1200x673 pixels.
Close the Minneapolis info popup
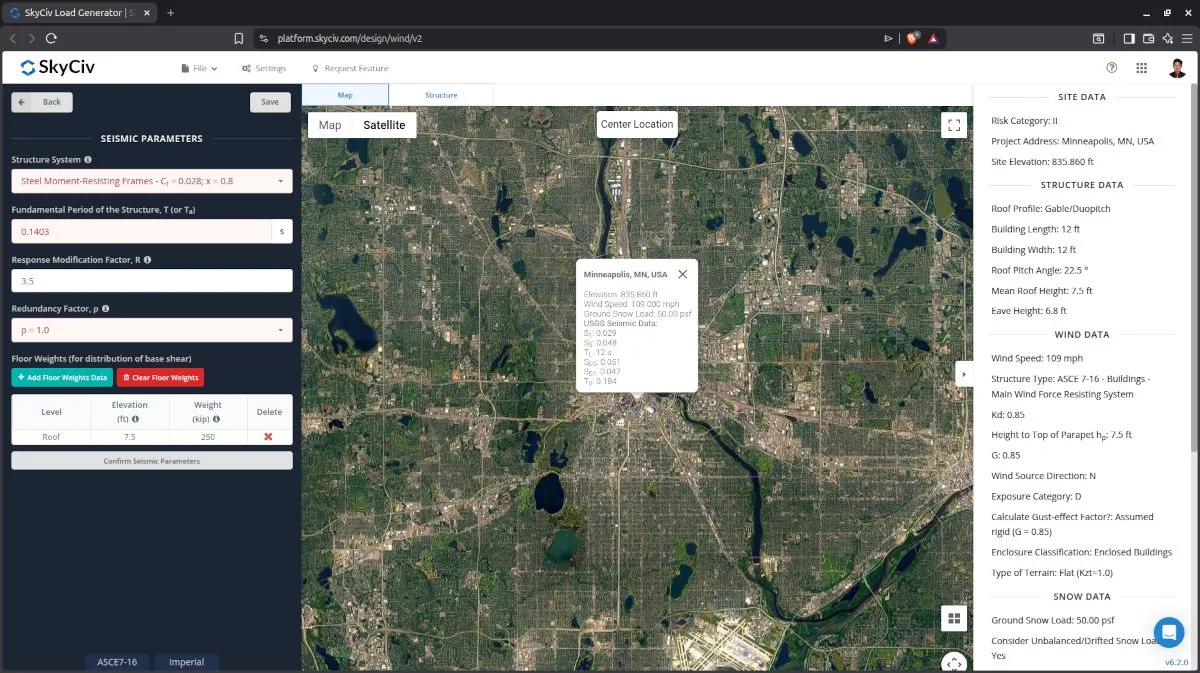click(x=682, y=274)
